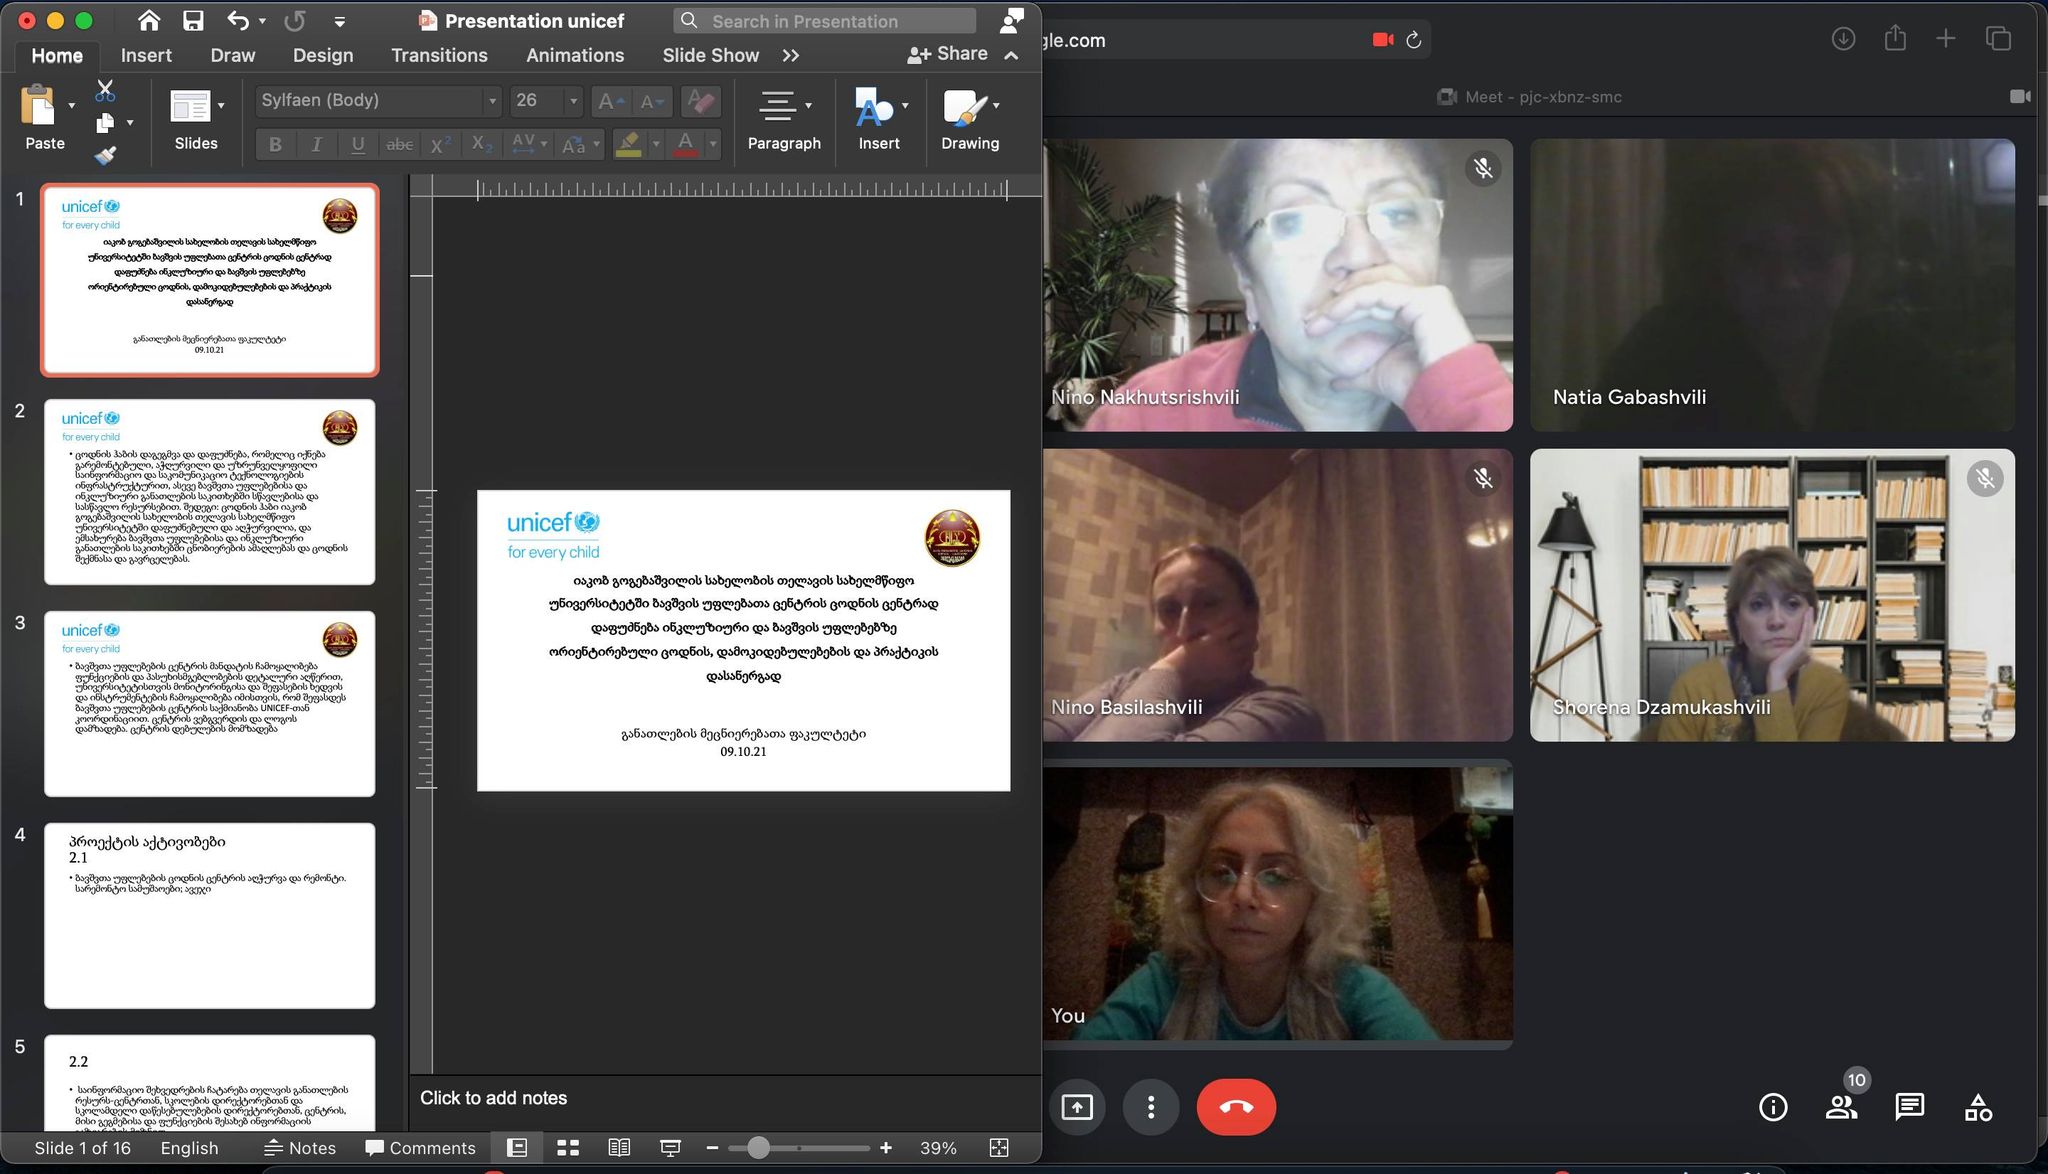Click the Meet chat icon
Image resolution: width=2048 pixels, height=1174 pixels.
pos(1909,1106)
